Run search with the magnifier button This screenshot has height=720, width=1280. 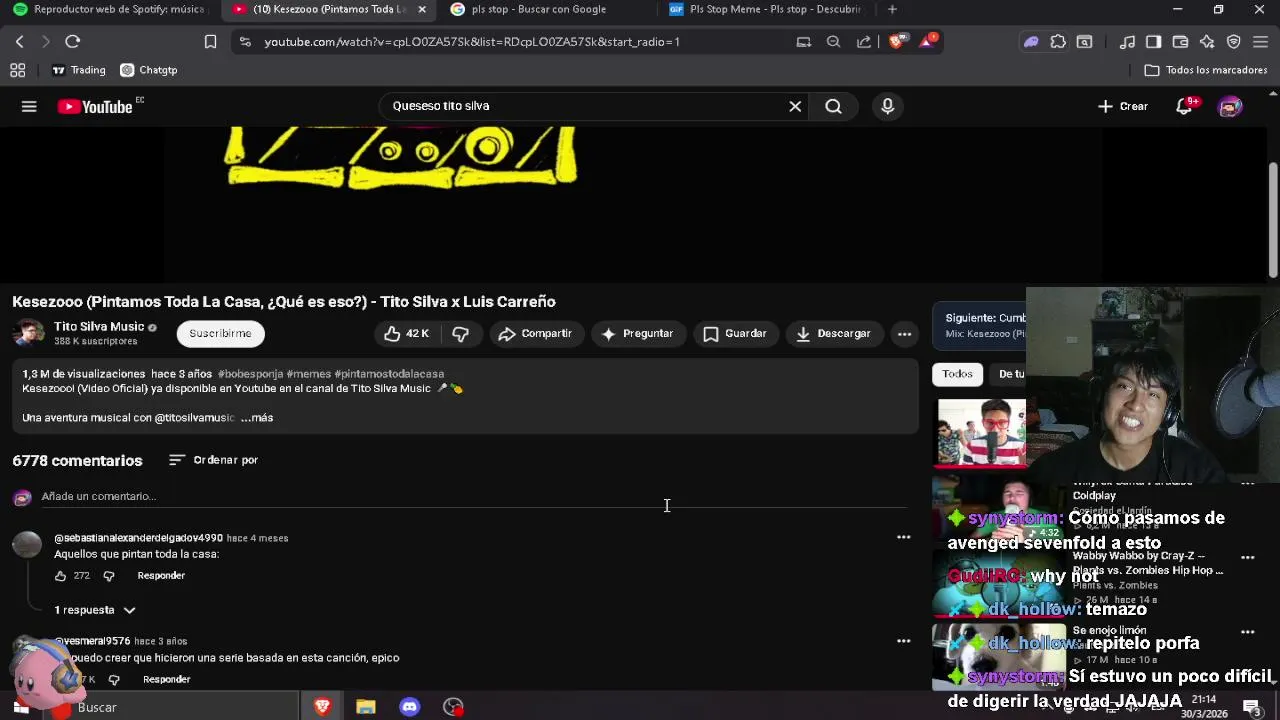click(x=833, y=106)
